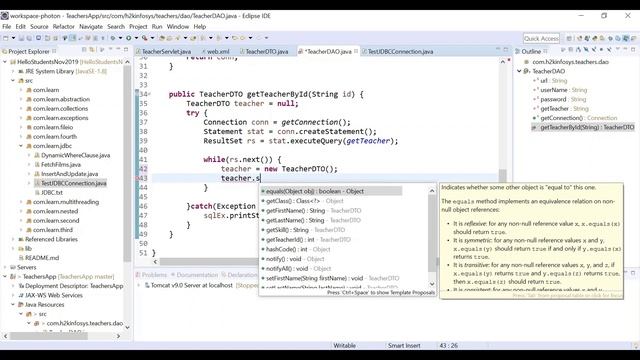This screenshot has width=640, height=360.
Task: Choose getSkill() proposal in list
Action: coord(303,230)
